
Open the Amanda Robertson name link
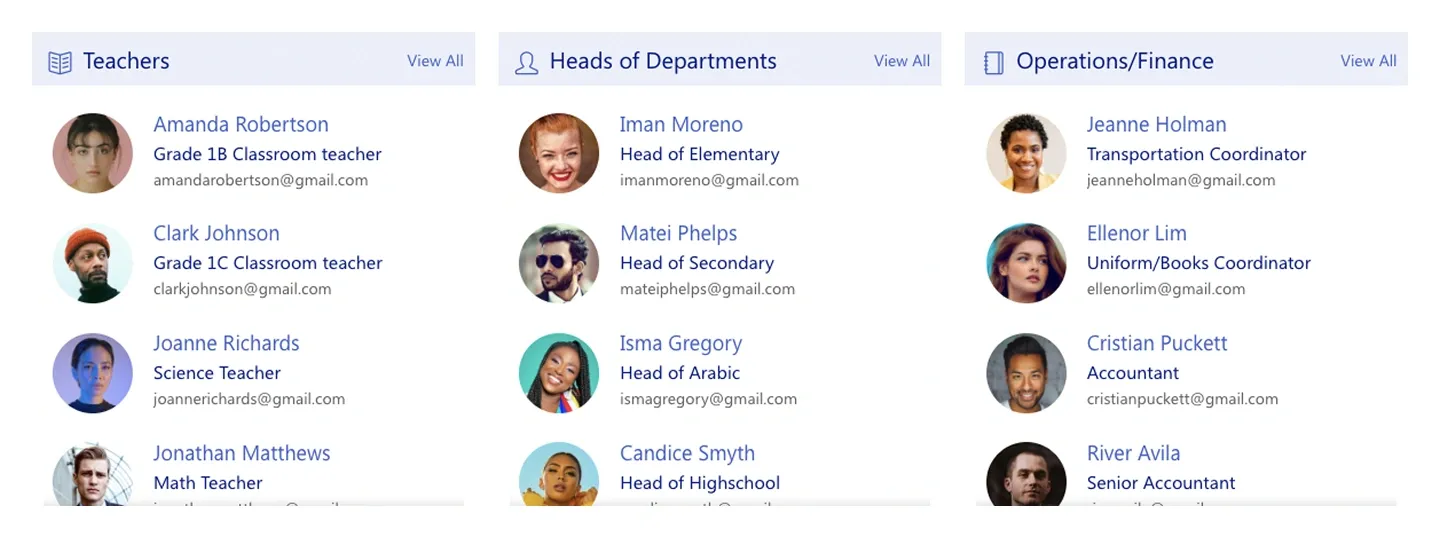coord(241,125)
